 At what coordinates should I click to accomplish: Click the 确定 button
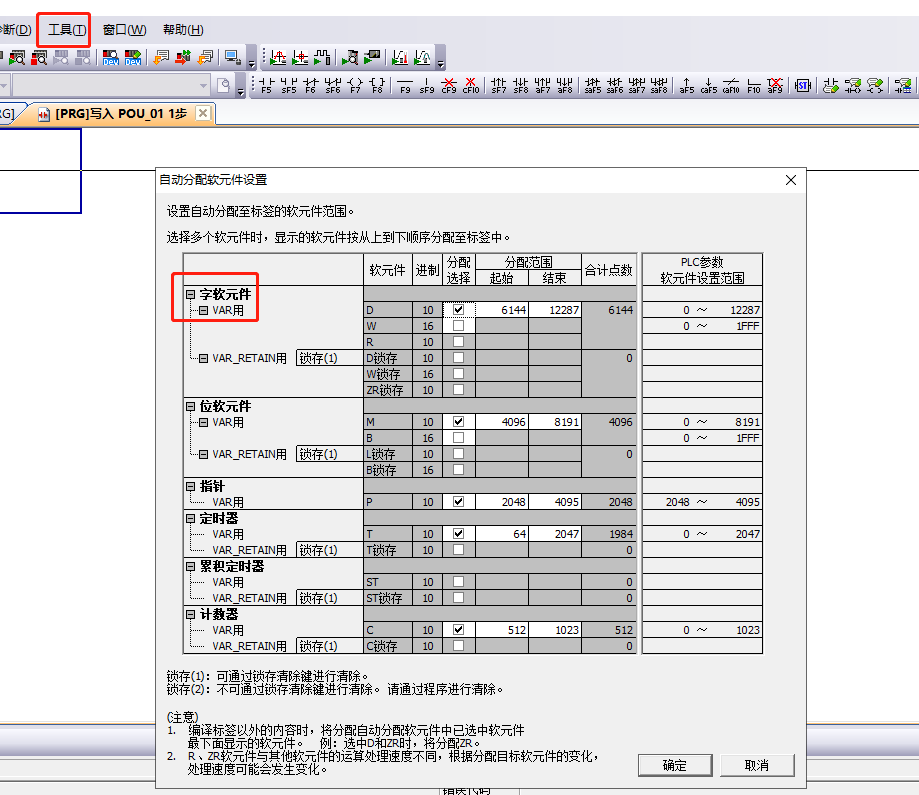675,765
